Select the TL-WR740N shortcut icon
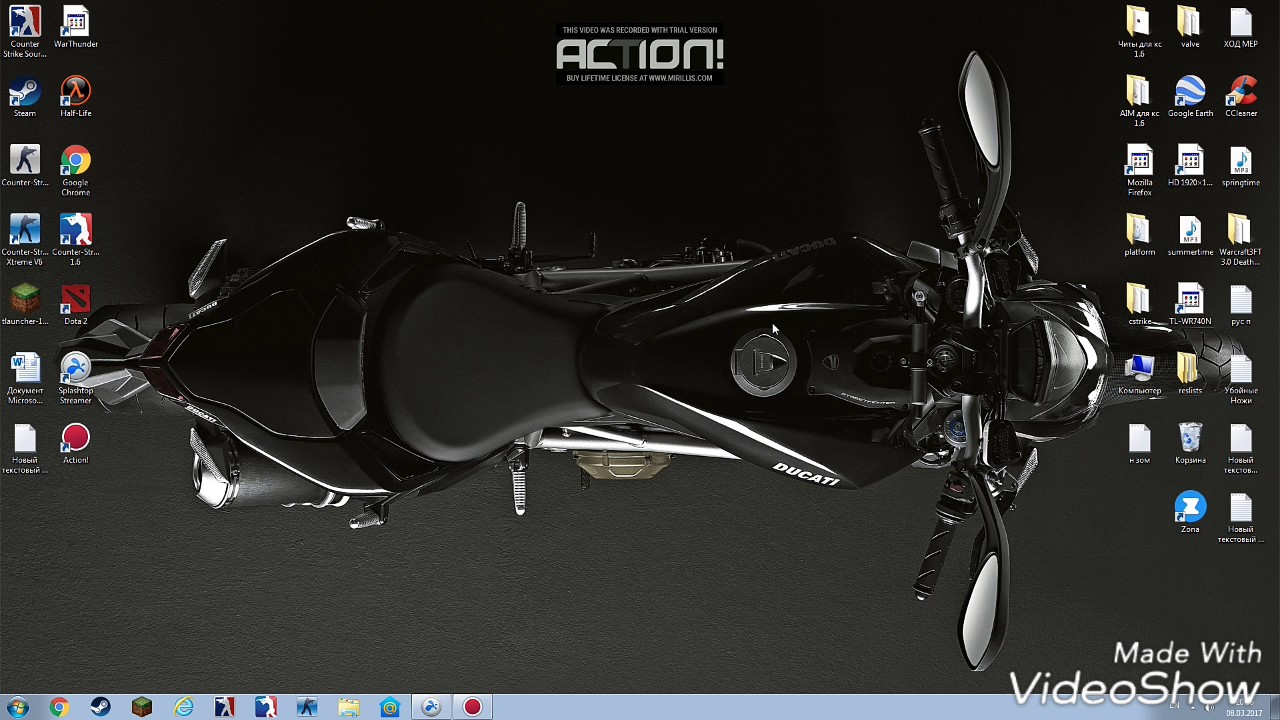This screenshot has width=1280, height=720. 1190,305
